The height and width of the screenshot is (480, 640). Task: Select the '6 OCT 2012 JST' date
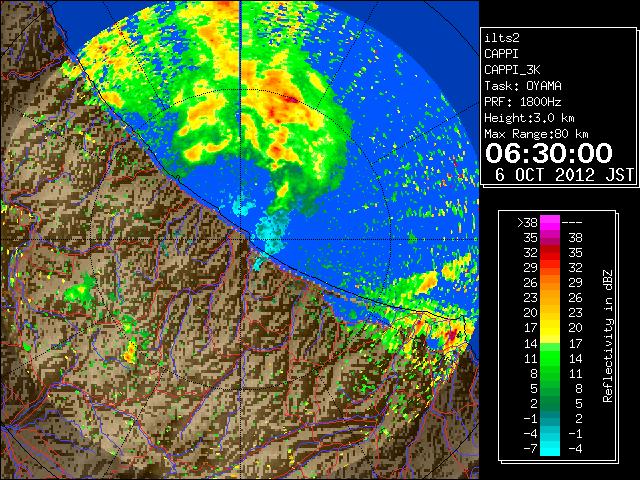(564, 175)
